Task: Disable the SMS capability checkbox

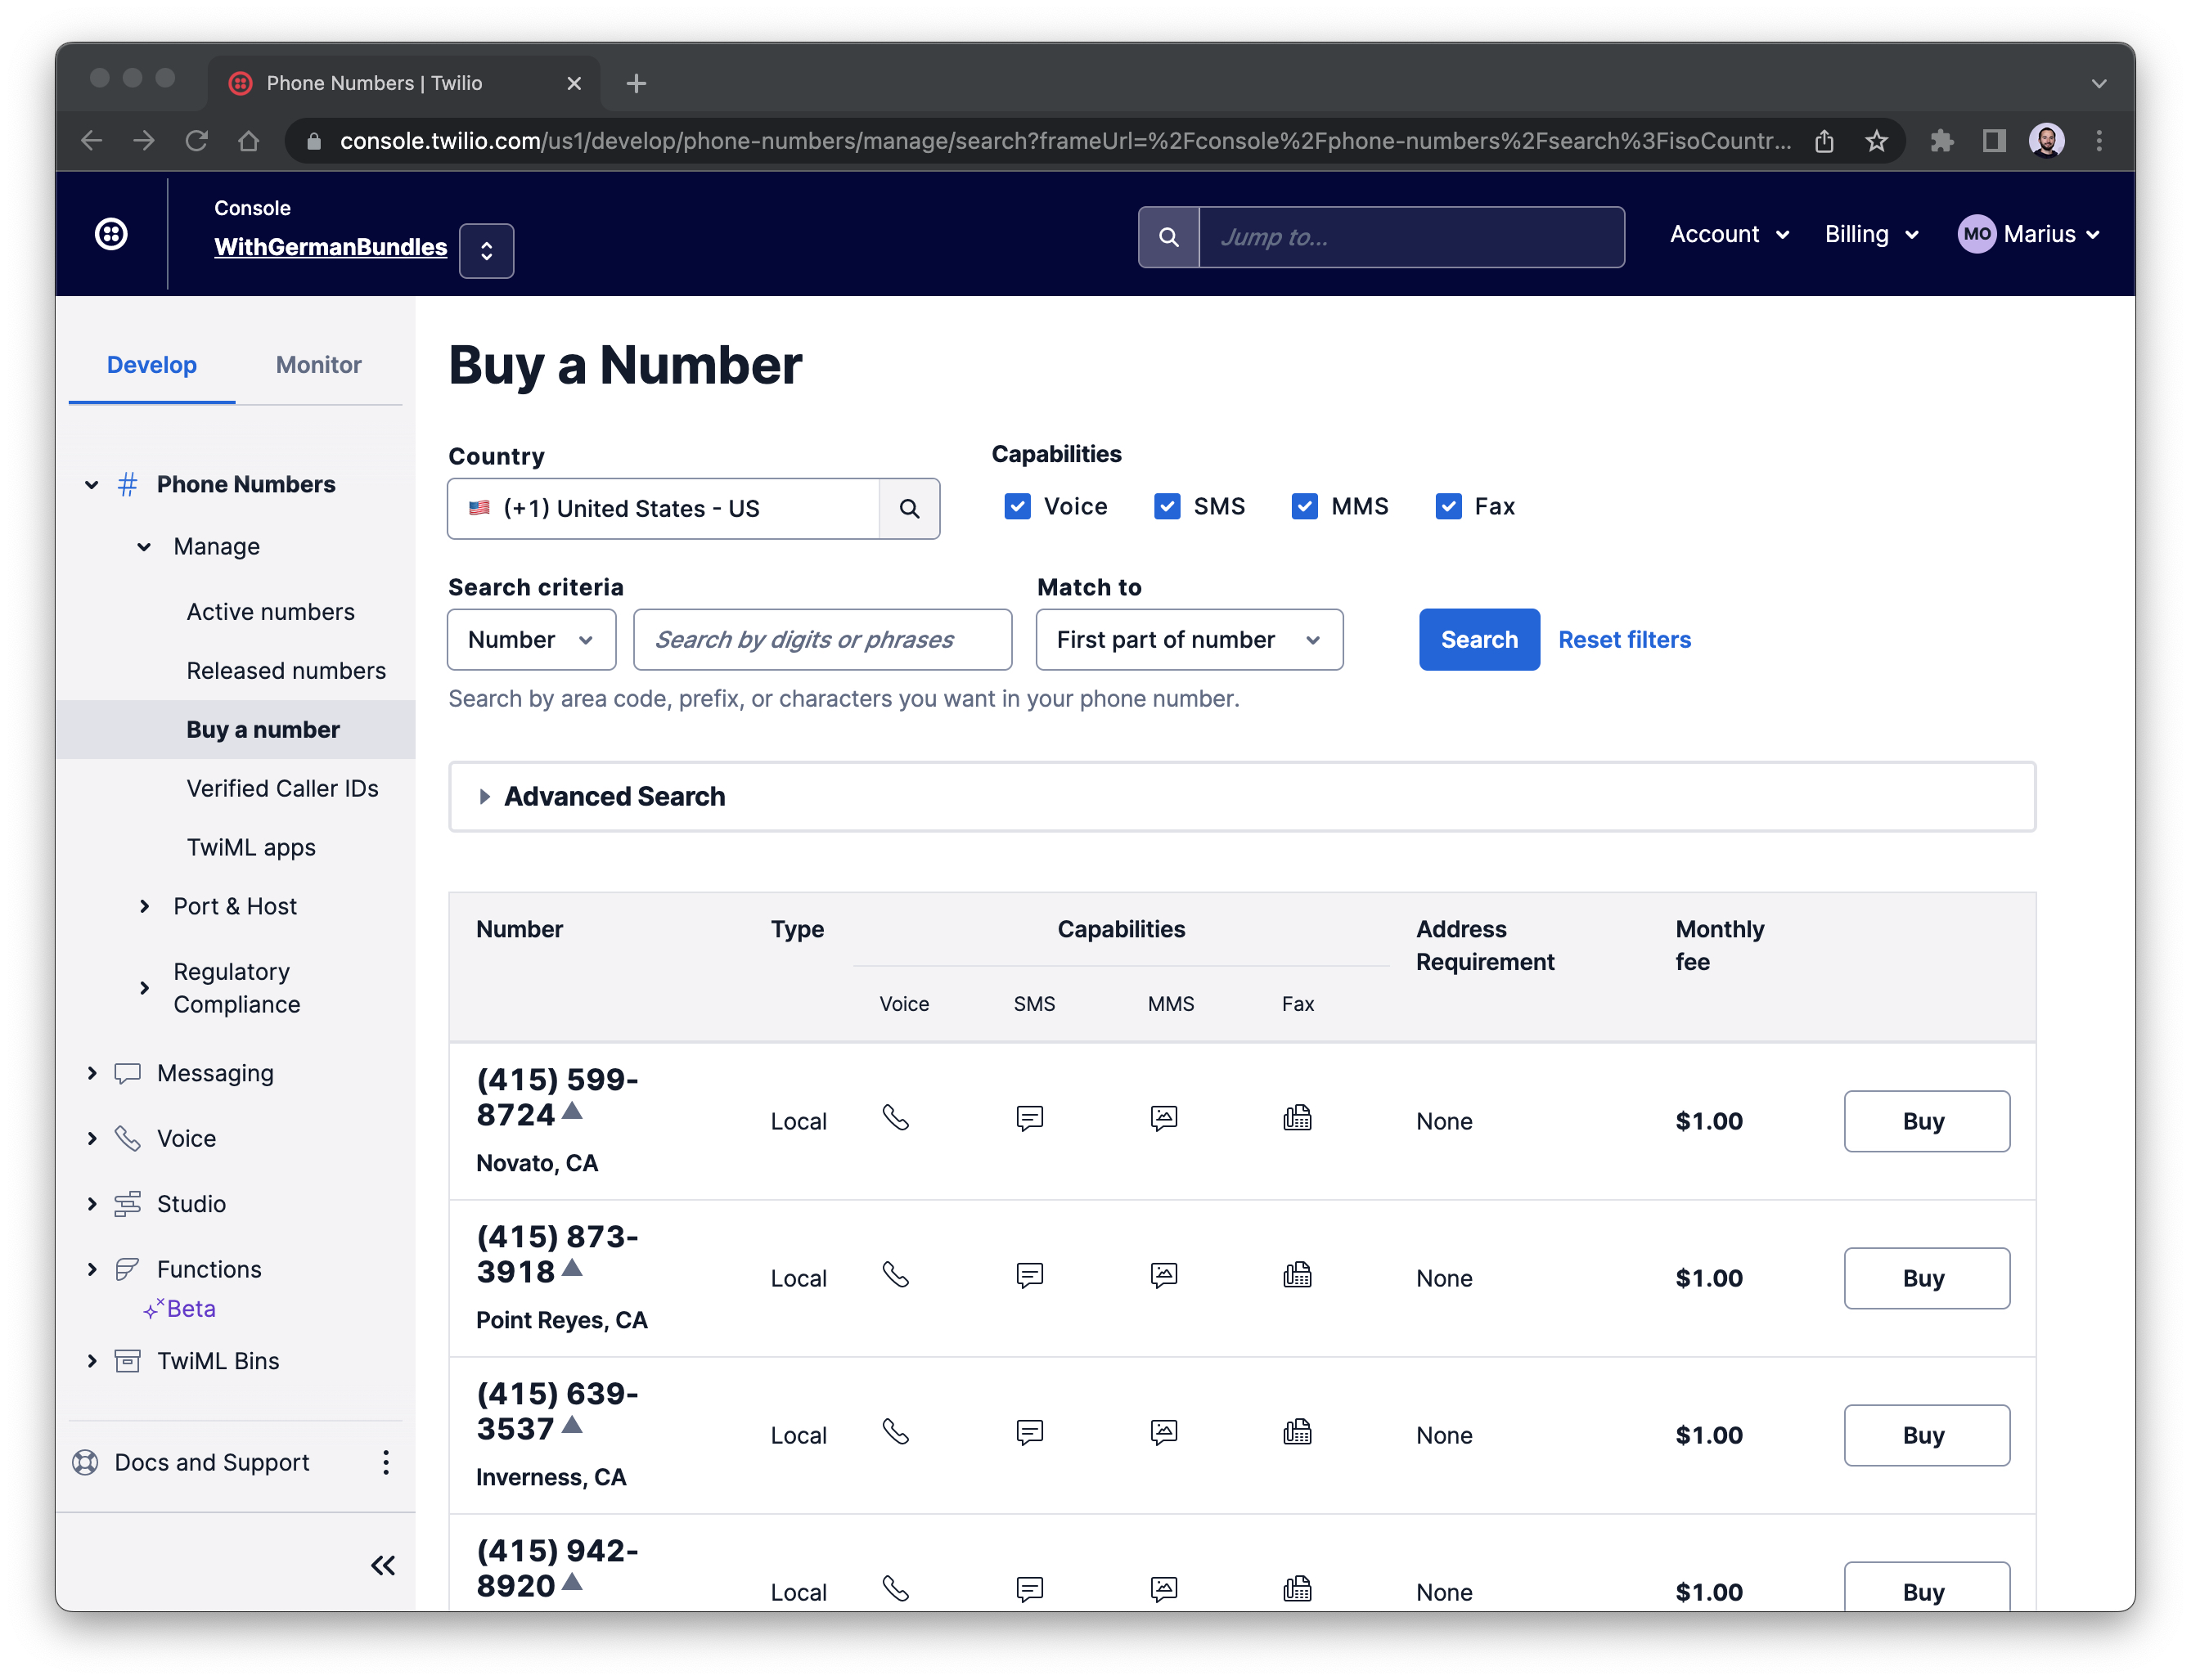Action: click(1165, 506)
